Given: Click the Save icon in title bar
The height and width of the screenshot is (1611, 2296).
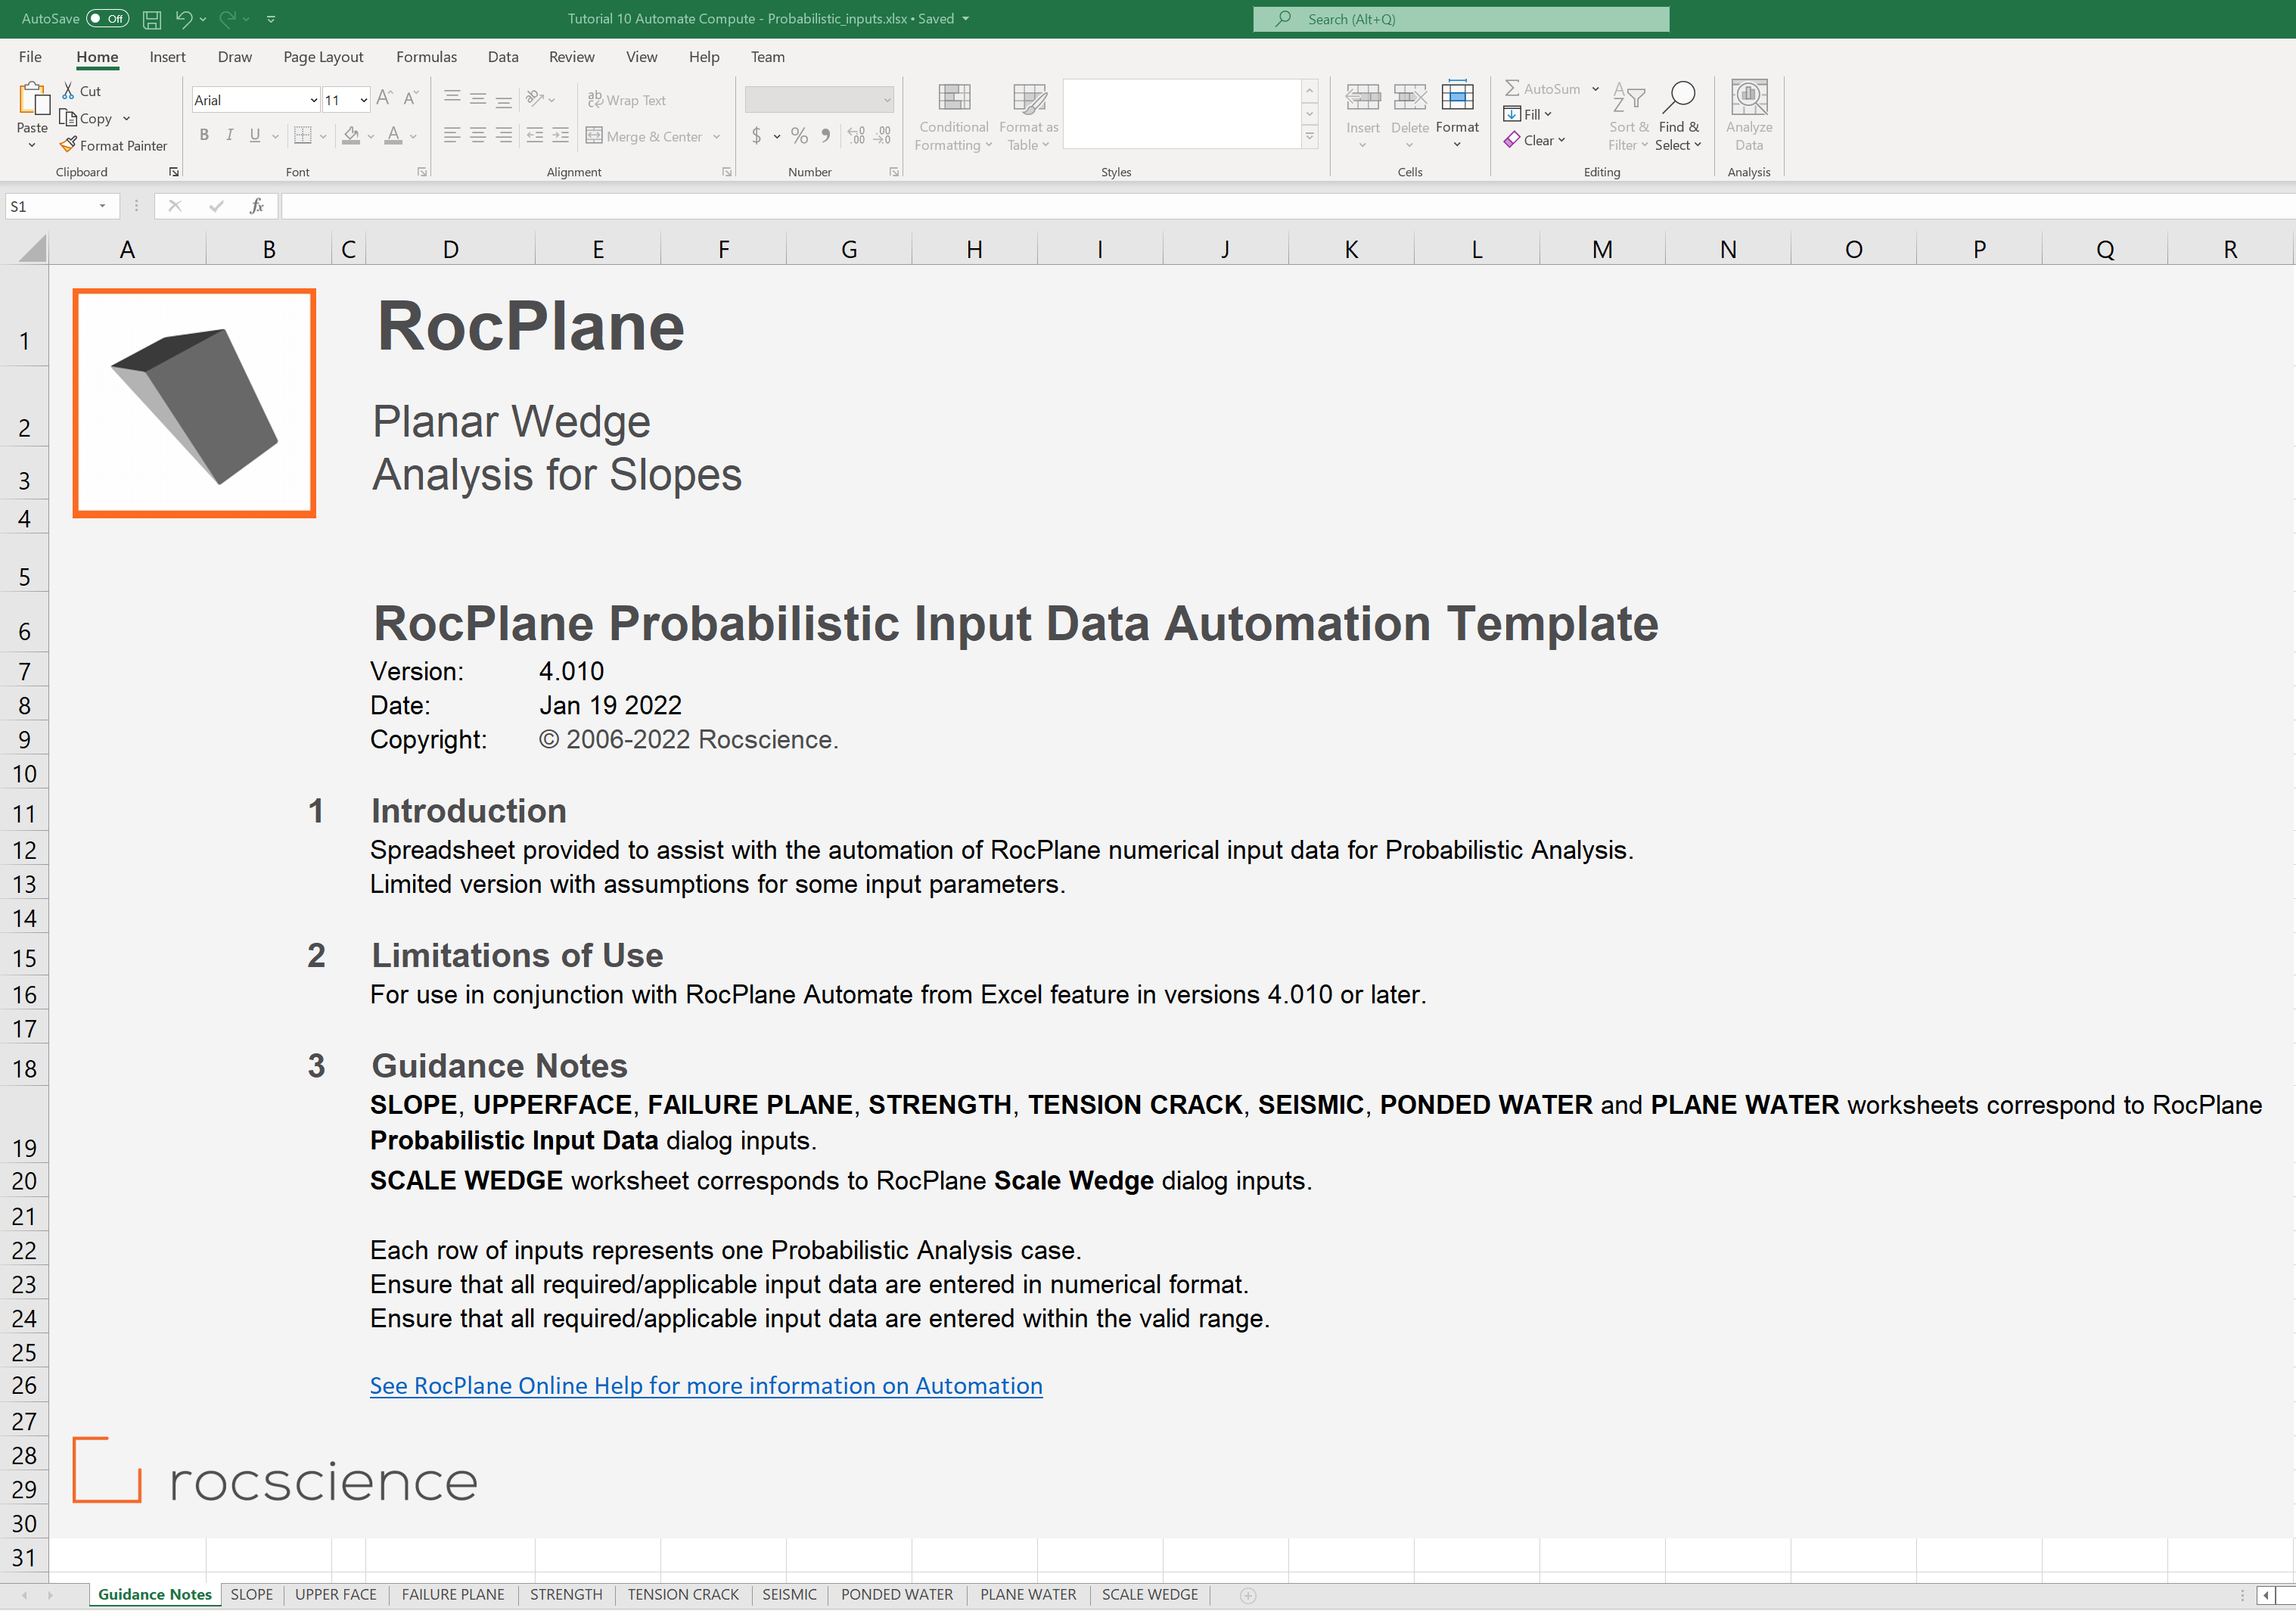Looking at the screenshot, I should (152, 19).
